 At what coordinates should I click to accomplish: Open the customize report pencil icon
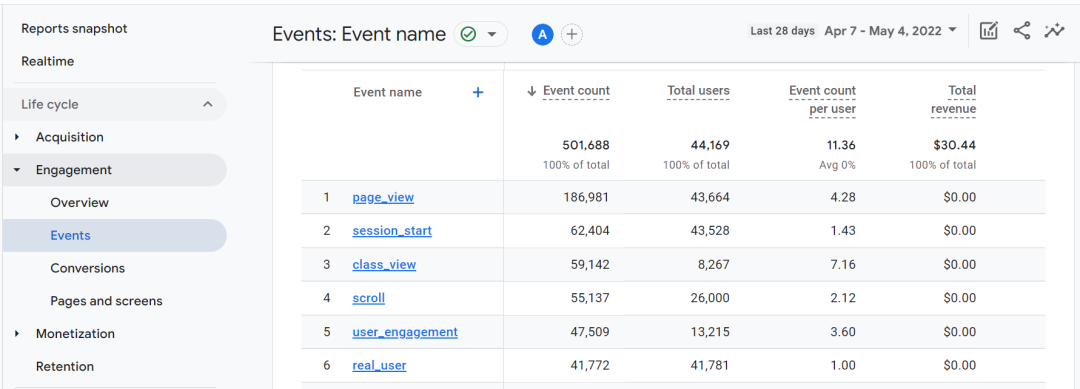pyautogui.click(x=988, y=30)
